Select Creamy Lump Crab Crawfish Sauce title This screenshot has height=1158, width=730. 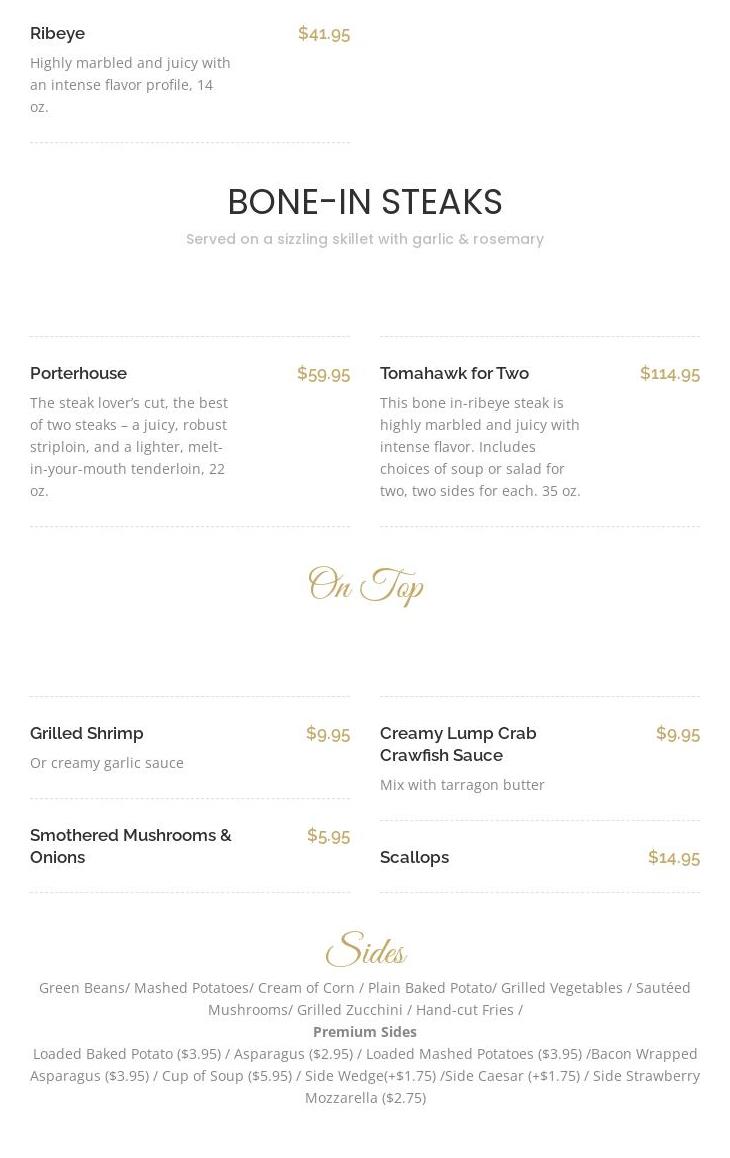[x=458, y=744]
